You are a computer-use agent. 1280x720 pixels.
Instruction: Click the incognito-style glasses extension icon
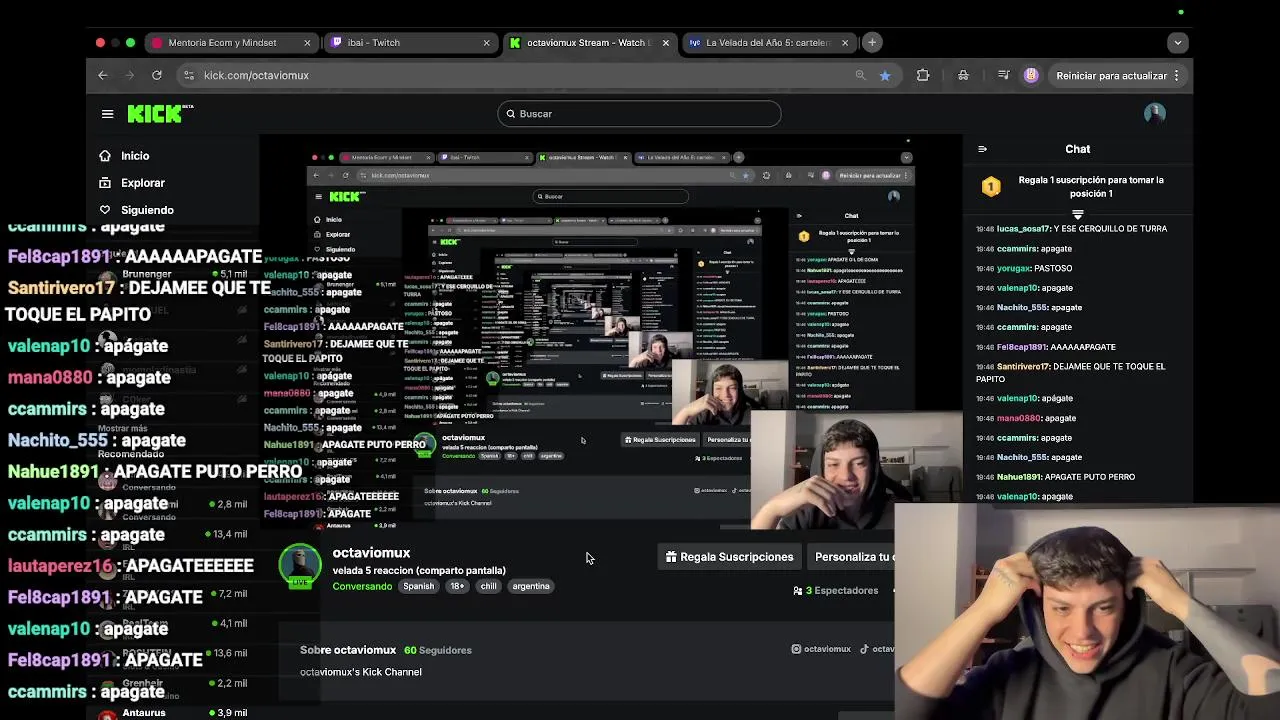963,75
